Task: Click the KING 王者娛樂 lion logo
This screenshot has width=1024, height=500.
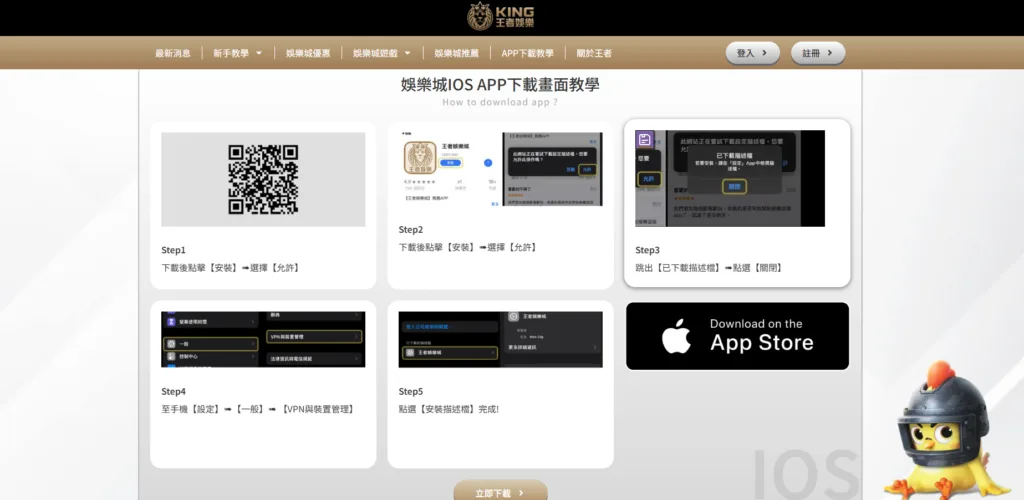Action: (x=501, y=16)
